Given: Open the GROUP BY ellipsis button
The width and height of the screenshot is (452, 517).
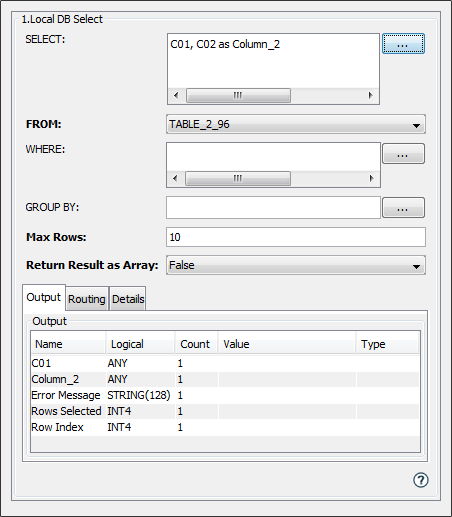Looking at the screenshot, I should pyautogui.click(x=403, y=208).
